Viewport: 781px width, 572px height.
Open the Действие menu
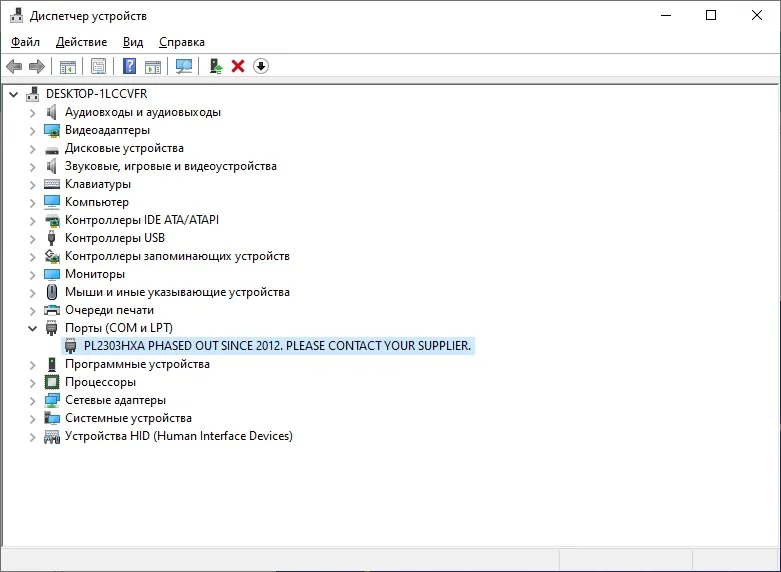click(81, 42)
